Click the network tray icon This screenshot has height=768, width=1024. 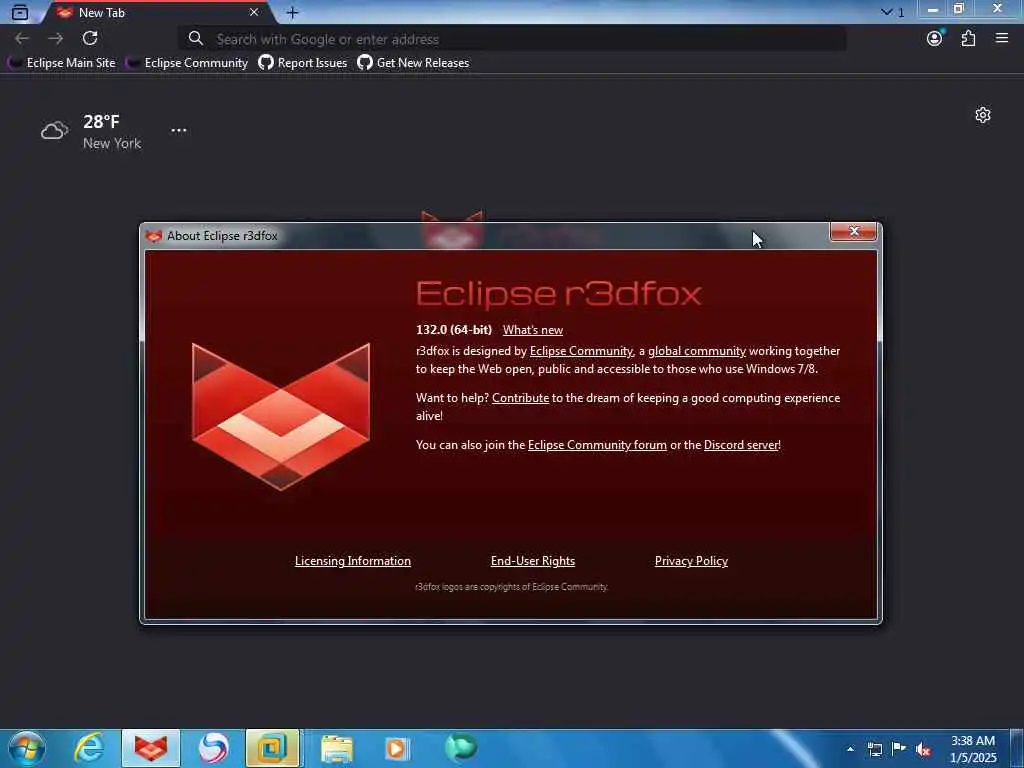[874, 749]
